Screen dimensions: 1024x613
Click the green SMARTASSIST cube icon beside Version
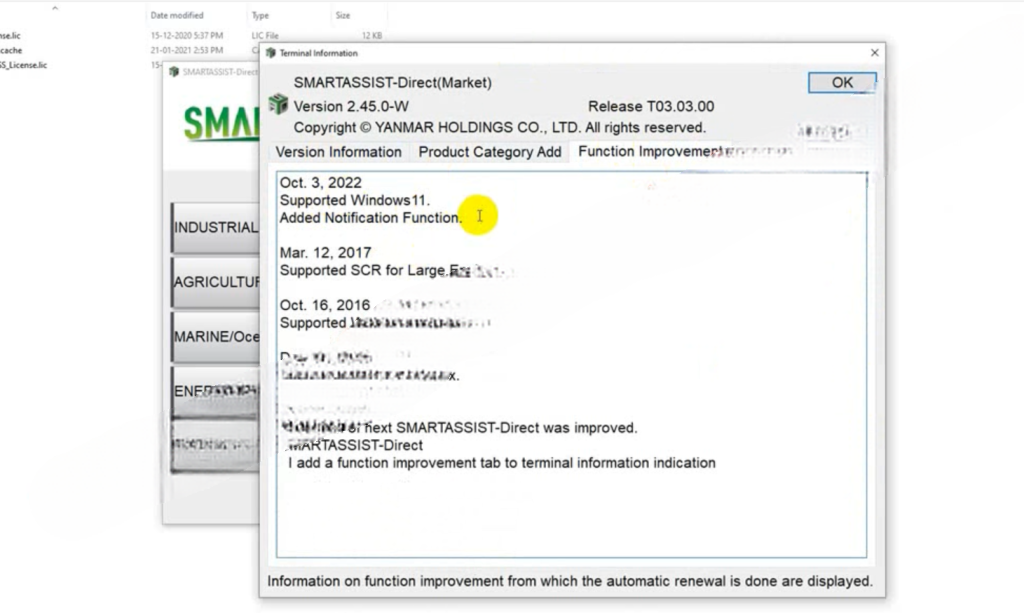click(x=278, y=104)
